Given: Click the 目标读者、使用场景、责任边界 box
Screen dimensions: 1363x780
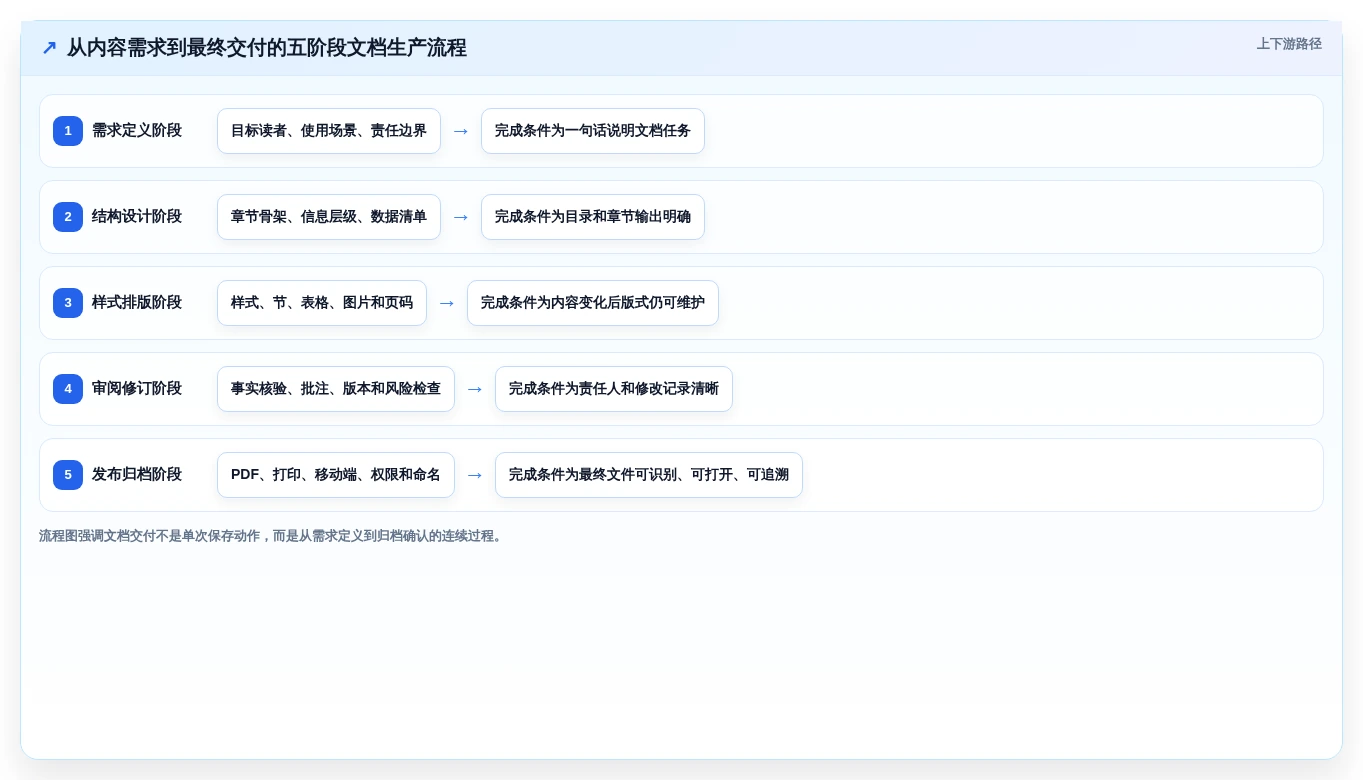Looking at the screenshot, I should tap(329, 131).
